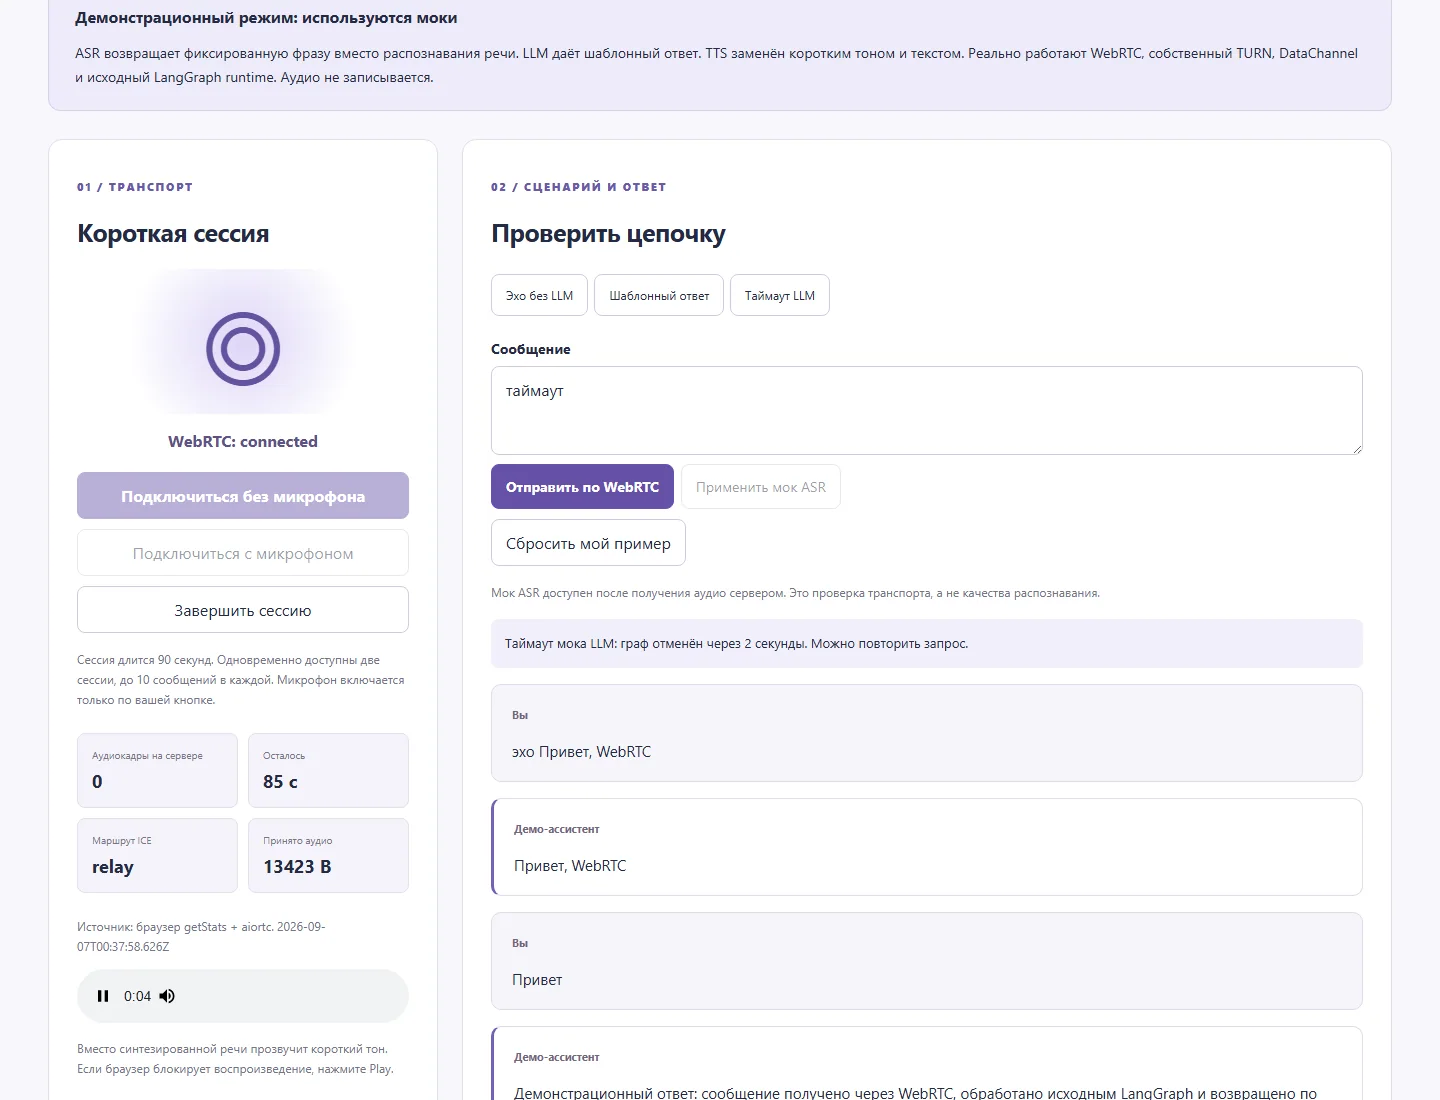Click the 'Маршрут ICE' relay card
1440x1100 pixels.
click(x=157, y=855)
